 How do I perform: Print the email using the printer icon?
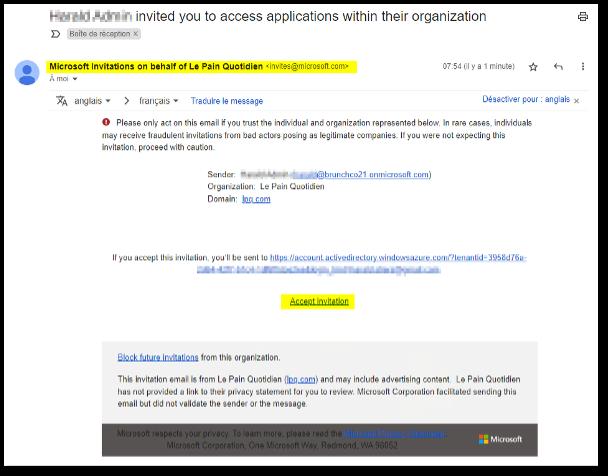(x=582, y=17)
